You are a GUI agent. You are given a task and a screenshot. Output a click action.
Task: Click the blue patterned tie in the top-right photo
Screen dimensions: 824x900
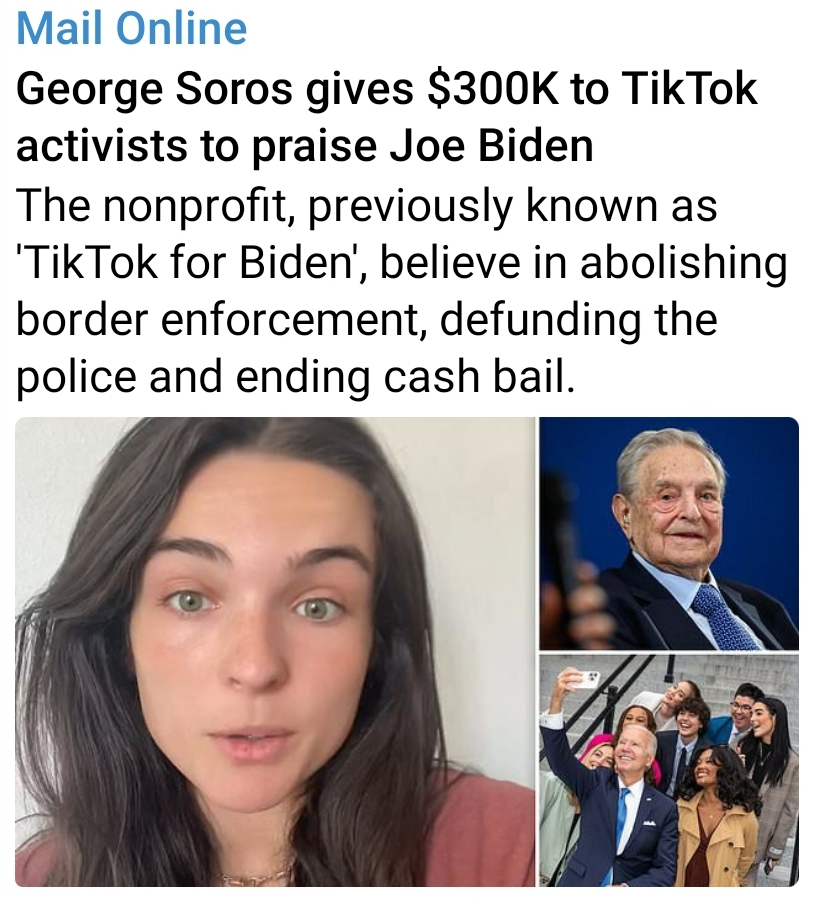point(724,618)
